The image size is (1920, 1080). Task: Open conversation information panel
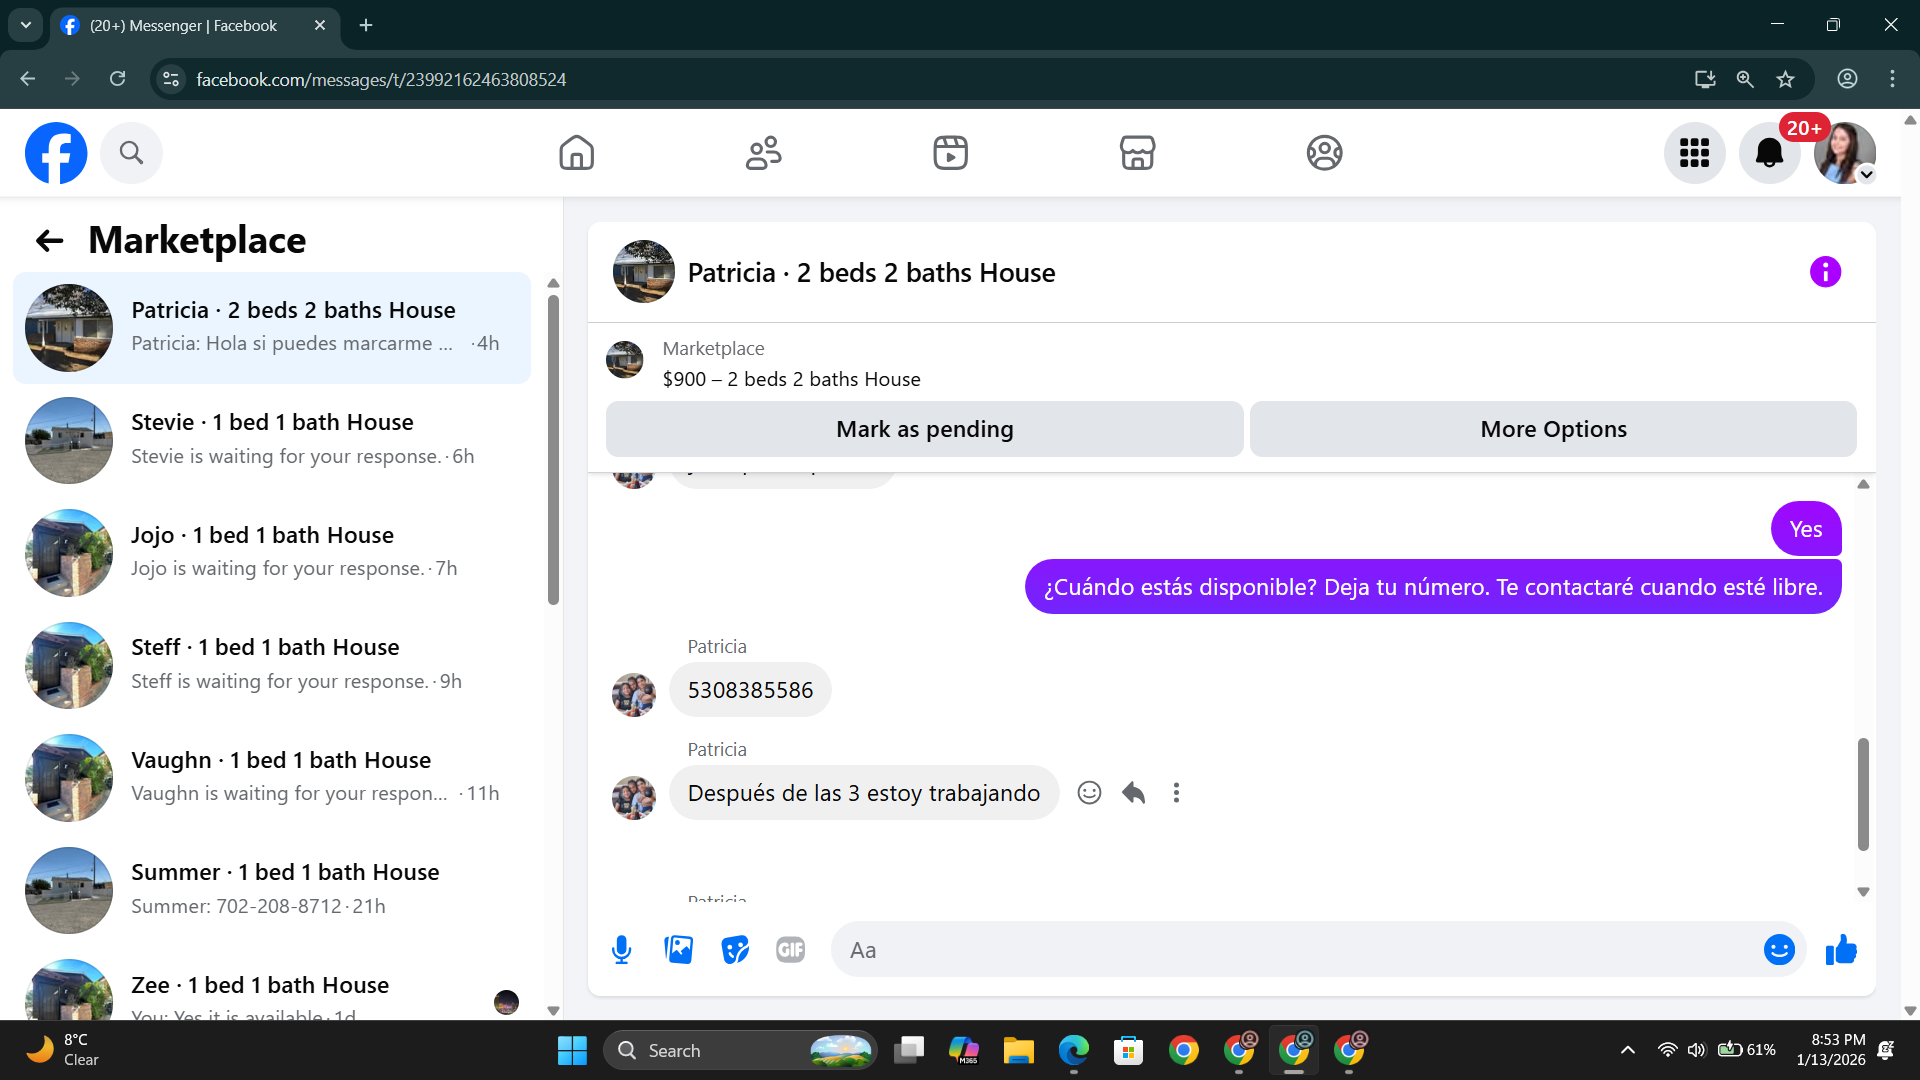(1825, 272)
